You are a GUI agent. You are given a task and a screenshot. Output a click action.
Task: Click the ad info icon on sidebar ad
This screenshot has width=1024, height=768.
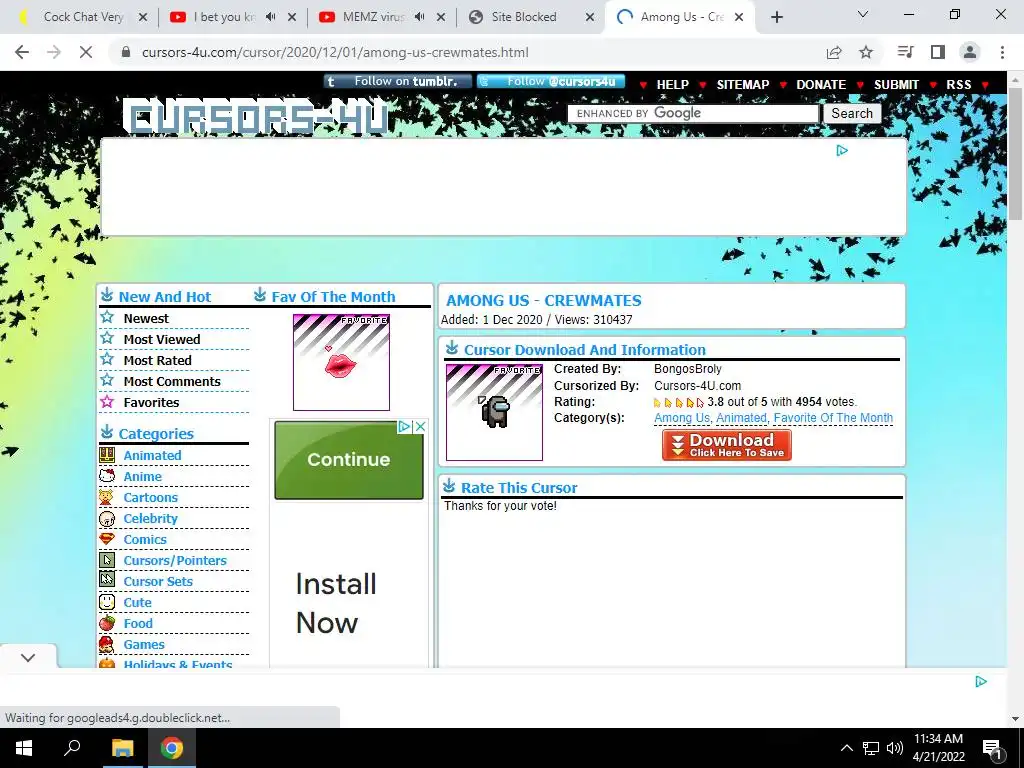pos(404,426)
